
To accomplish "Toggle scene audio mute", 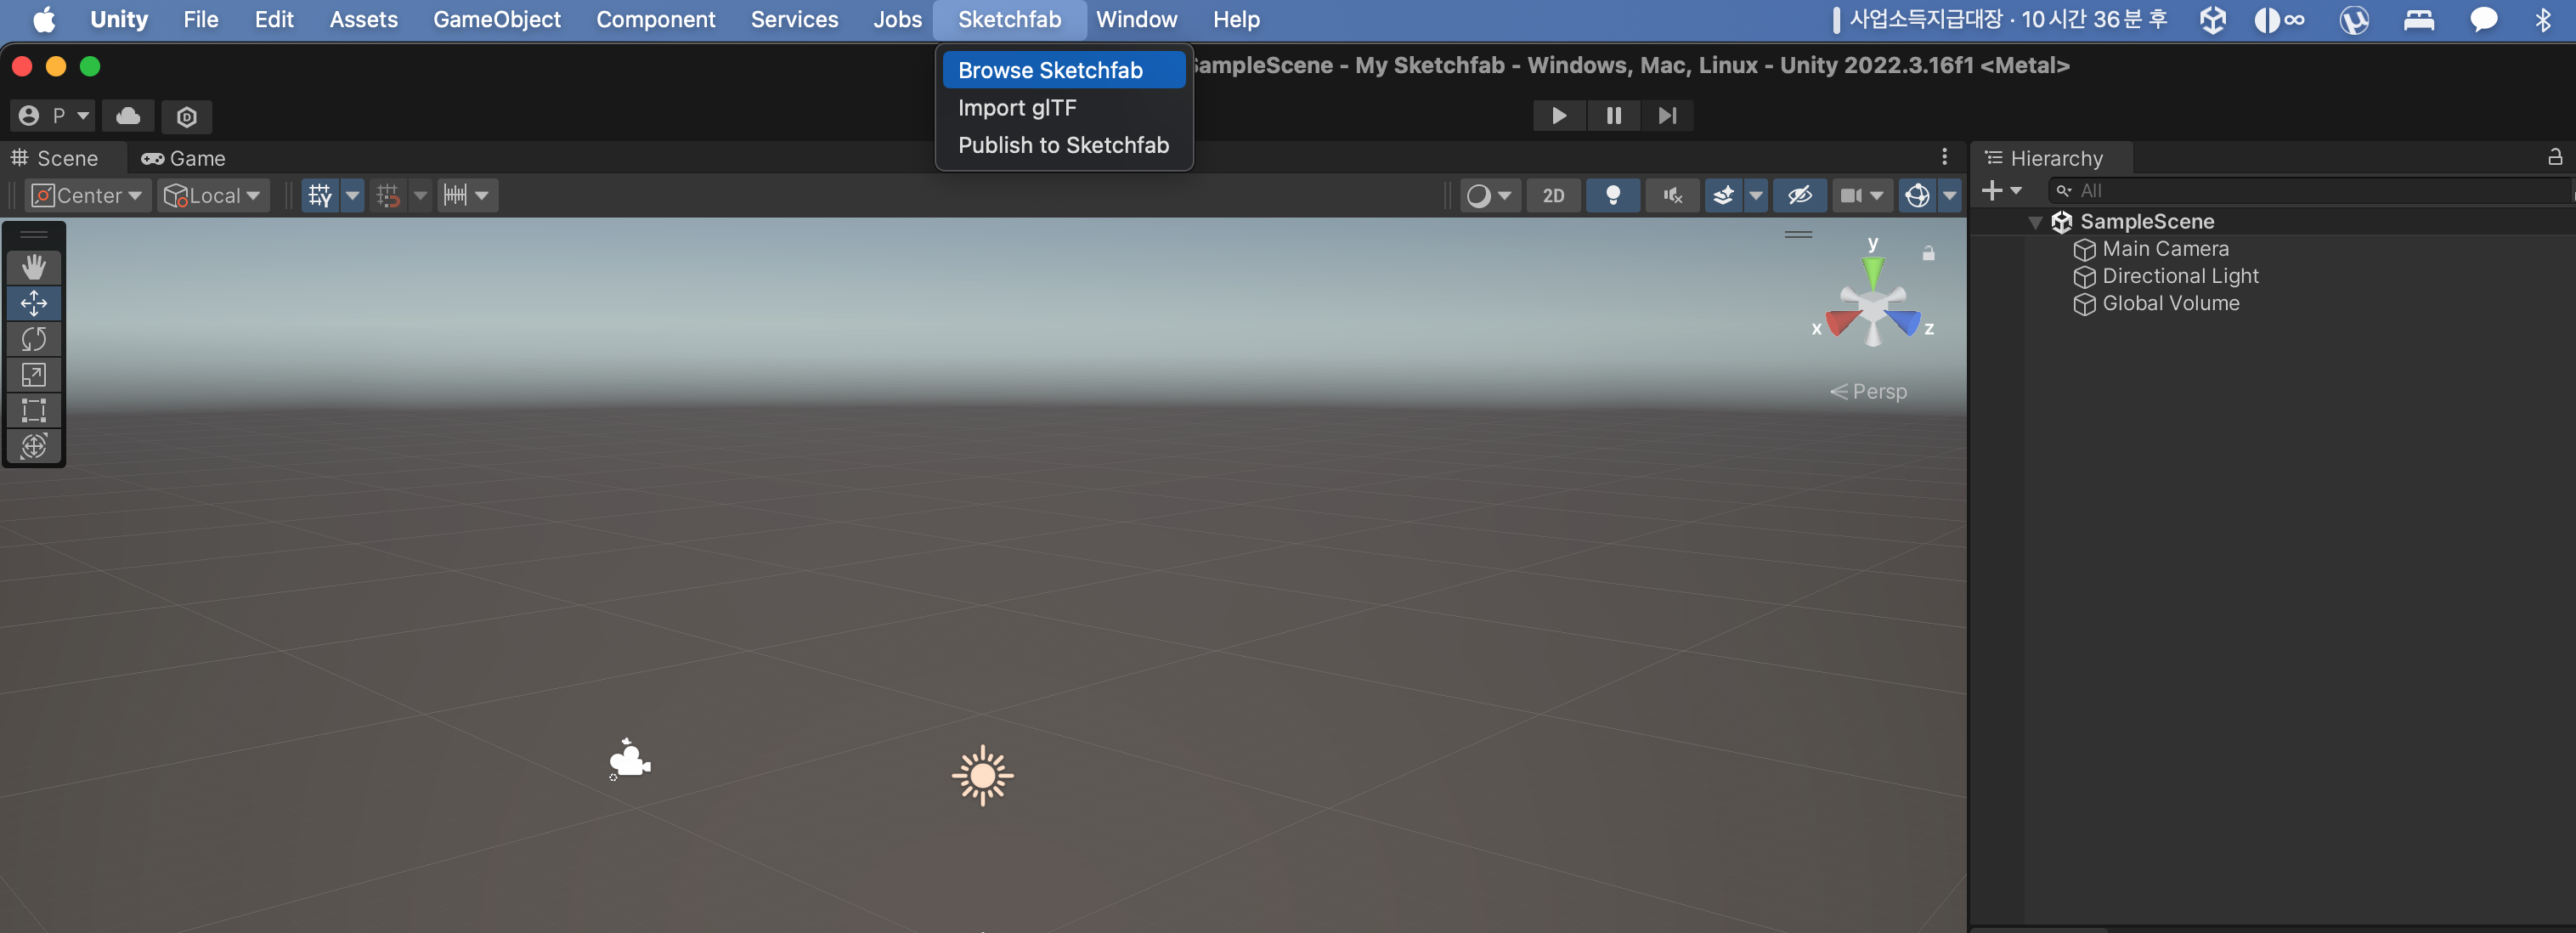I will (x=1672, y=195).
